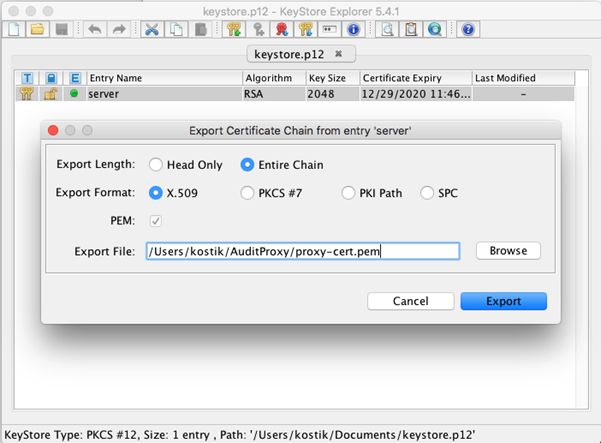Viewport: 601px width, 443px height.
Task: Click into the Export File path field
Action: (x=303, y=251)
